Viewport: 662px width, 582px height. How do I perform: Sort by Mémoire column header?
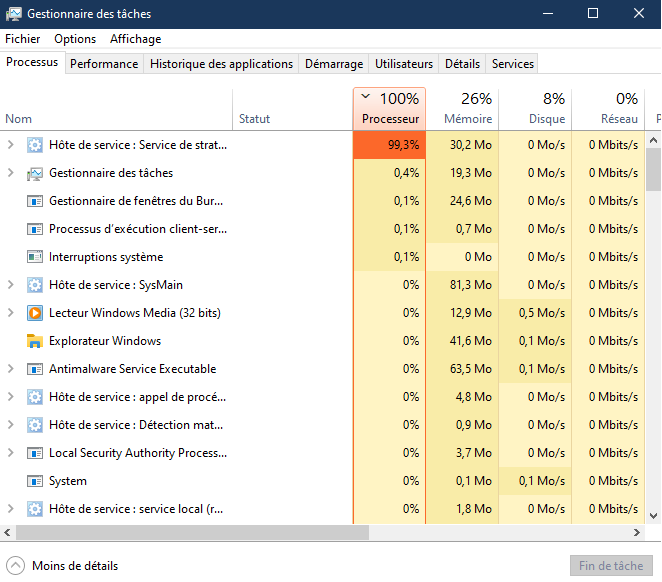coord(462,109)
